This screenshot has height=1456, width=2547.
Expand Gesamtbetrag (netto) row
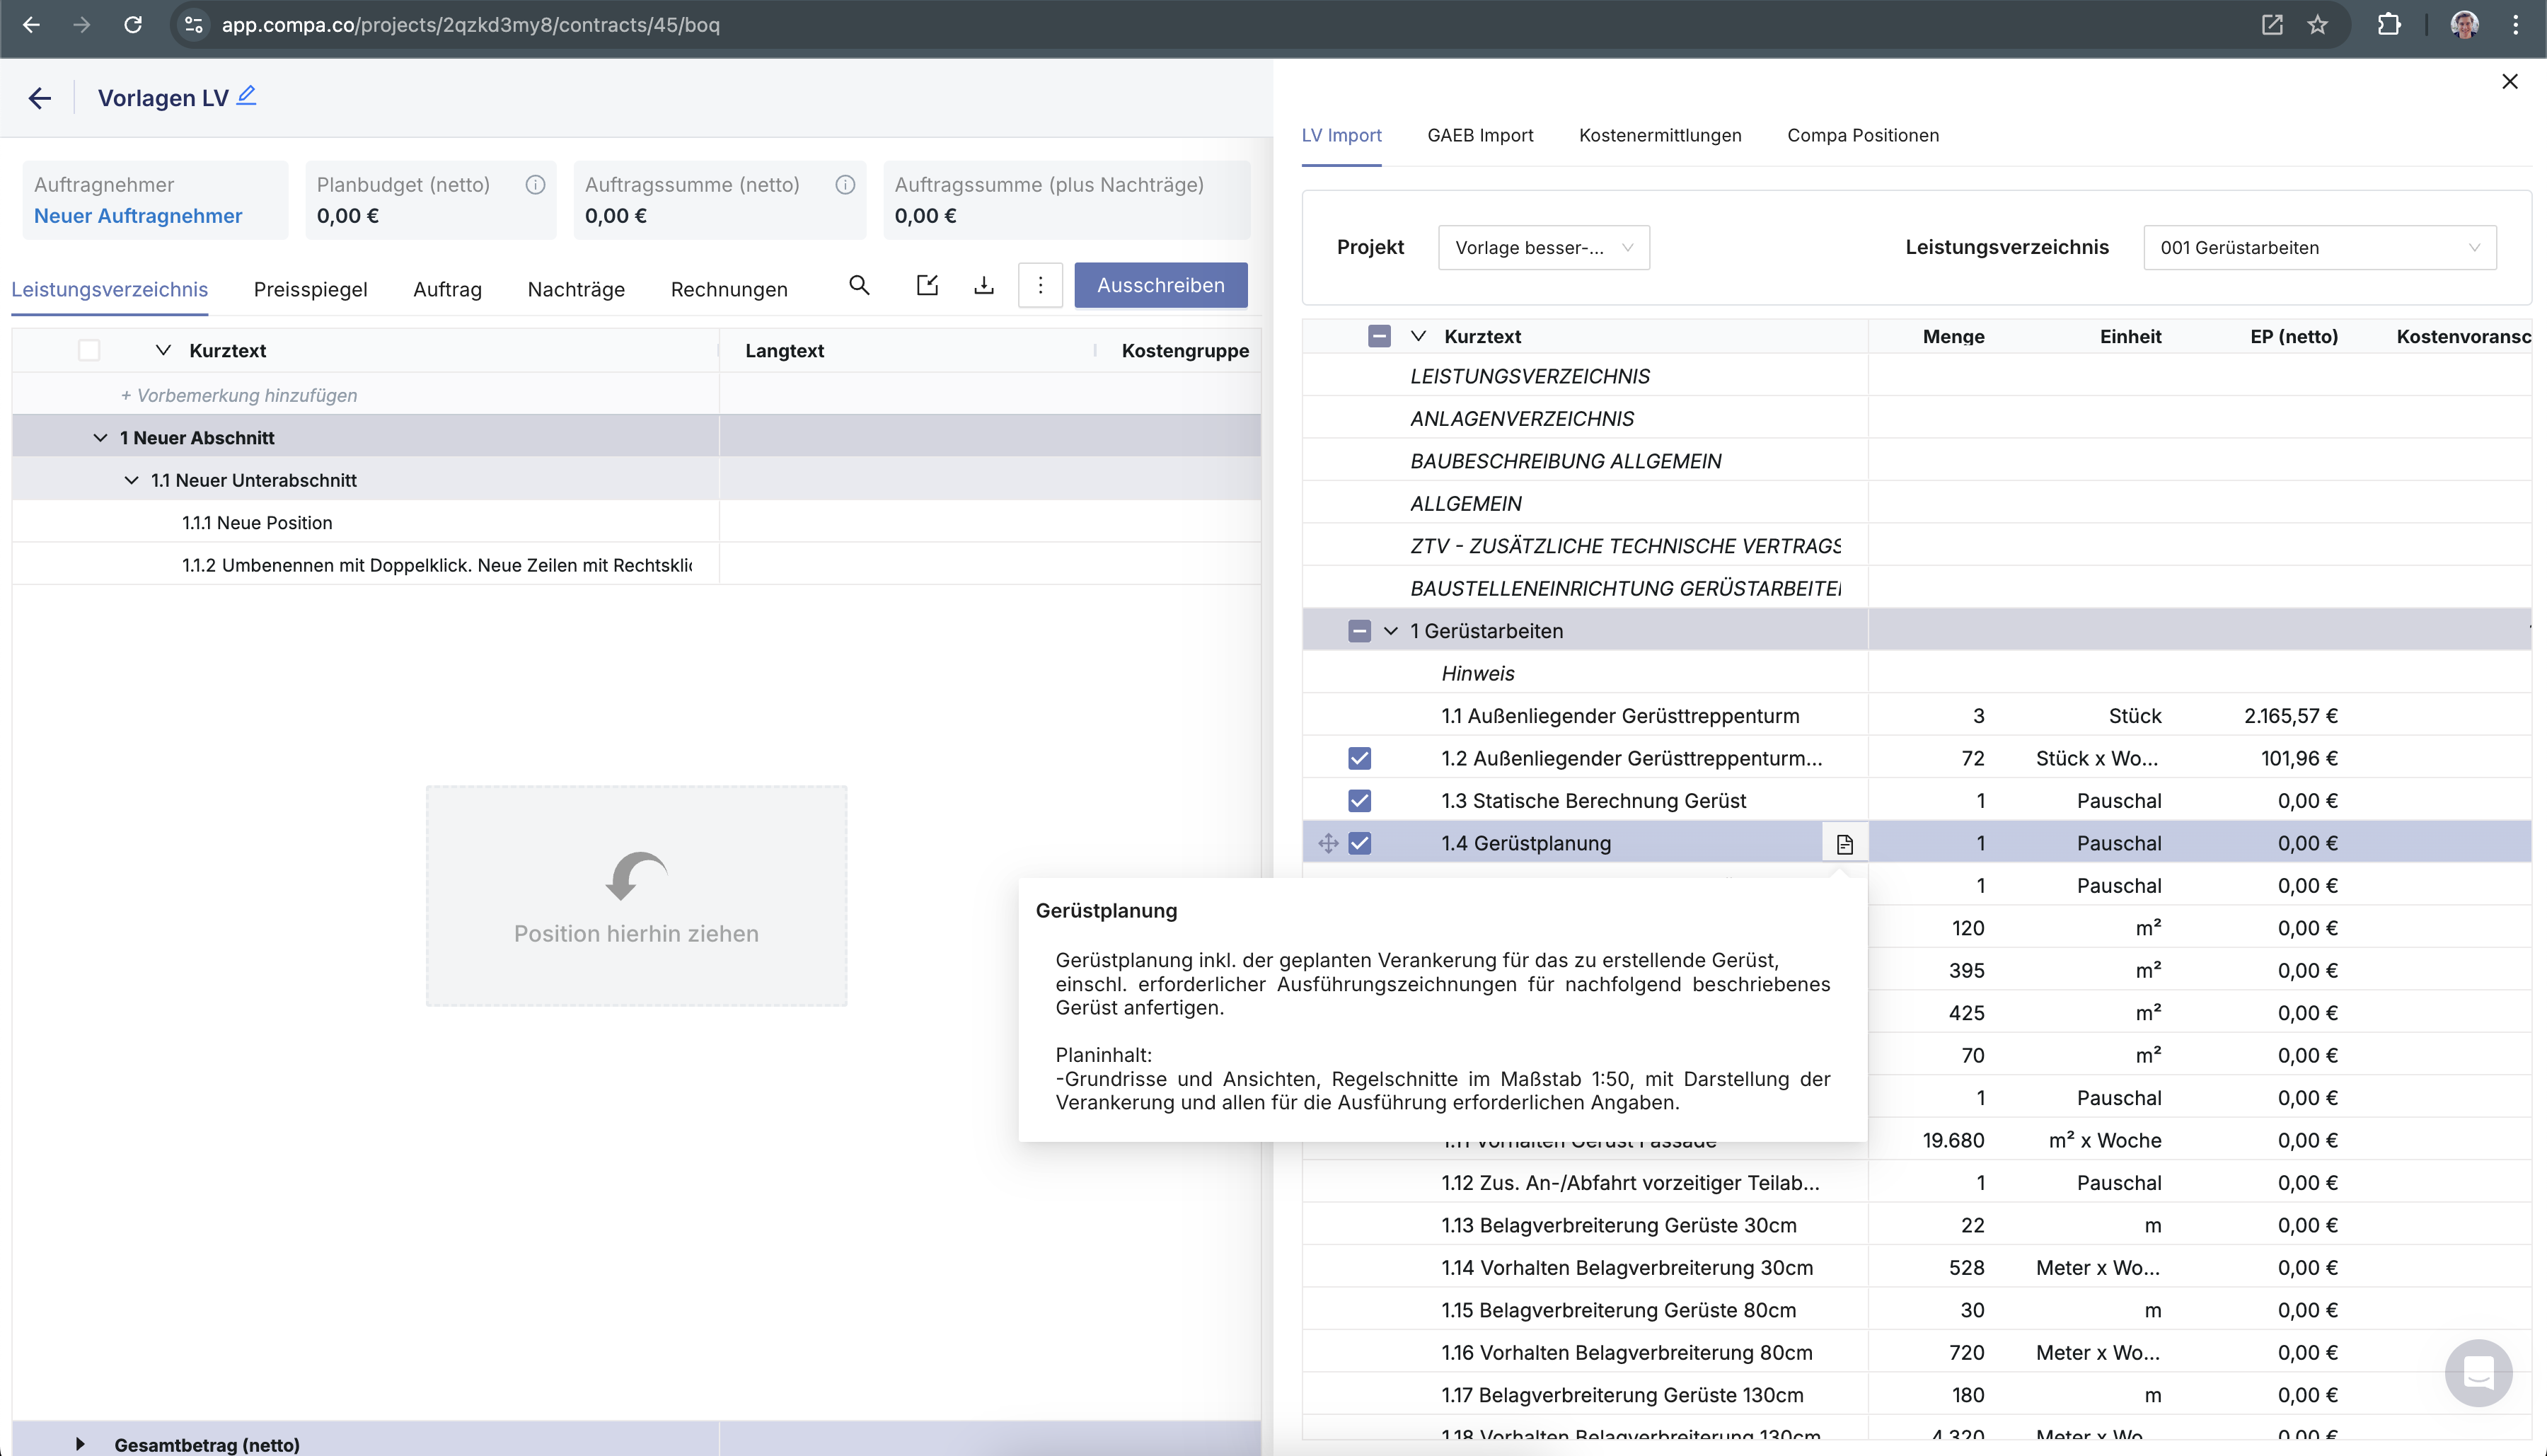80,1444
